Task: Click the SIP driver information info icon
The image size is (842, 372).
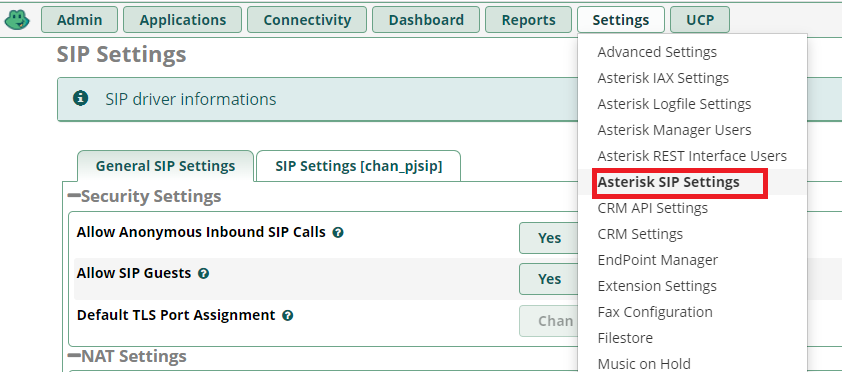Action: pyautogui.click(x=81, y=98)
